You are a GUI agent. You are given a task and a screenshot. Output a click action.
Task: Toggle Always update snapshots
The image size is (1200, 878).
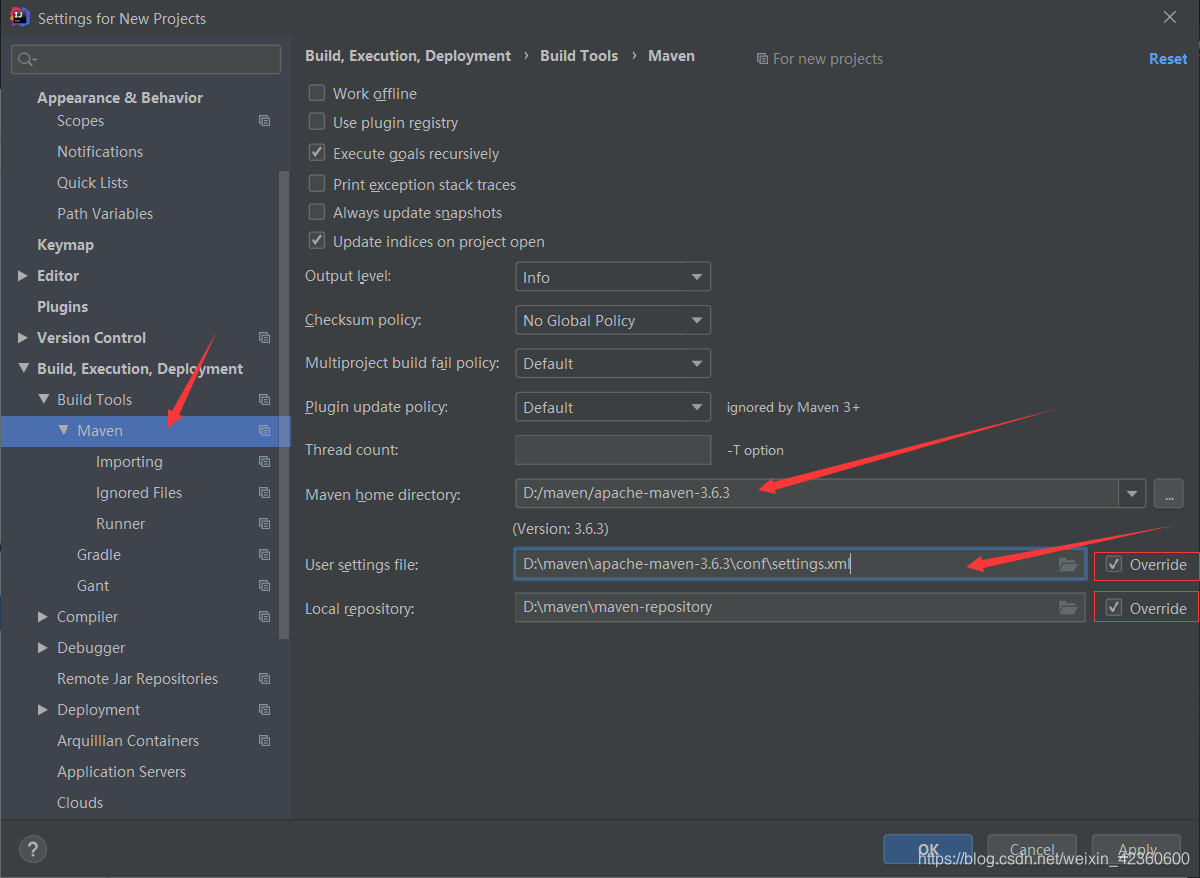coord(317,212)
